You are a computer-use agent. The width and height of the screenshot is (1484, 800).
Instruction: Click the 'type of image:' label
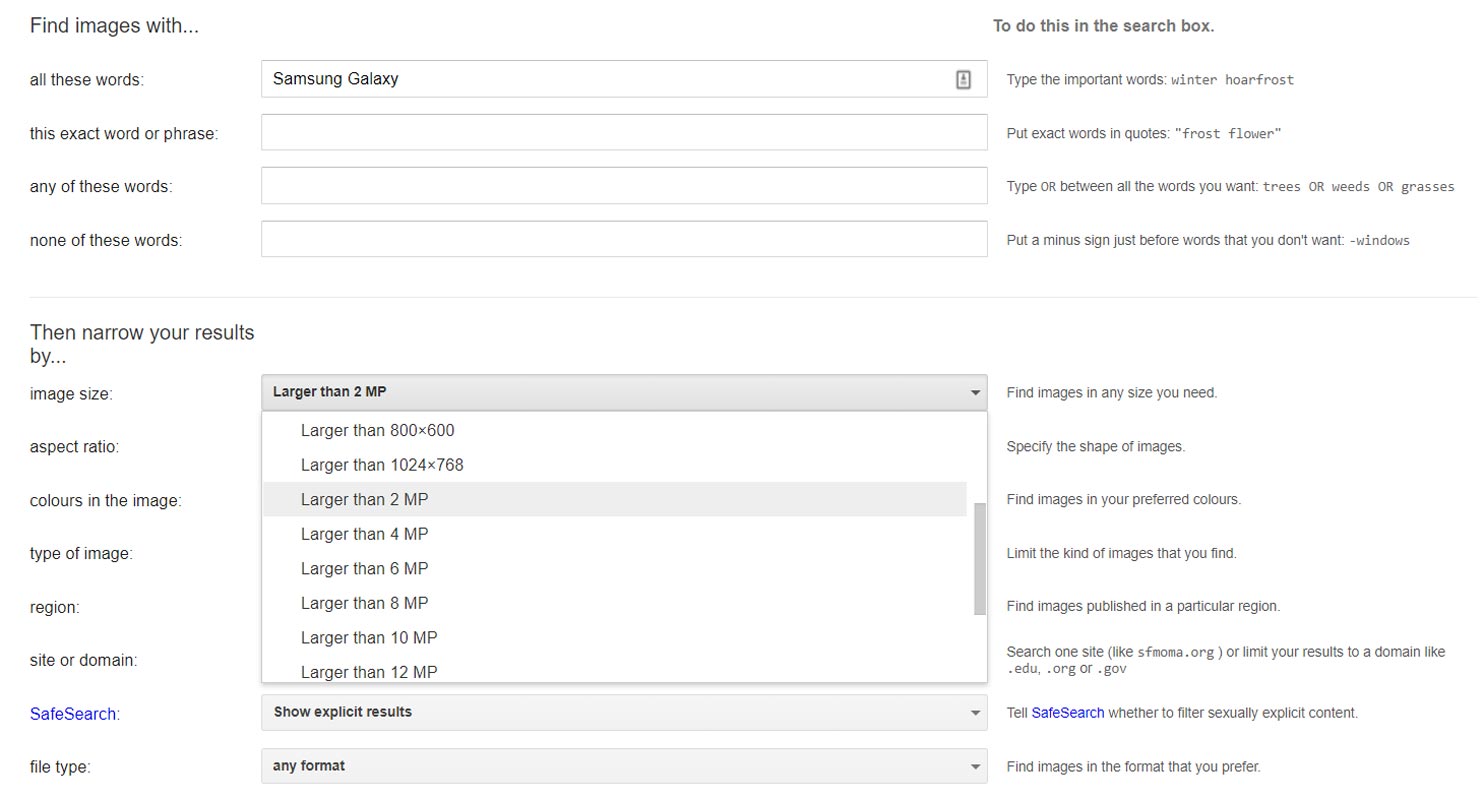click(x=81, y=554)
